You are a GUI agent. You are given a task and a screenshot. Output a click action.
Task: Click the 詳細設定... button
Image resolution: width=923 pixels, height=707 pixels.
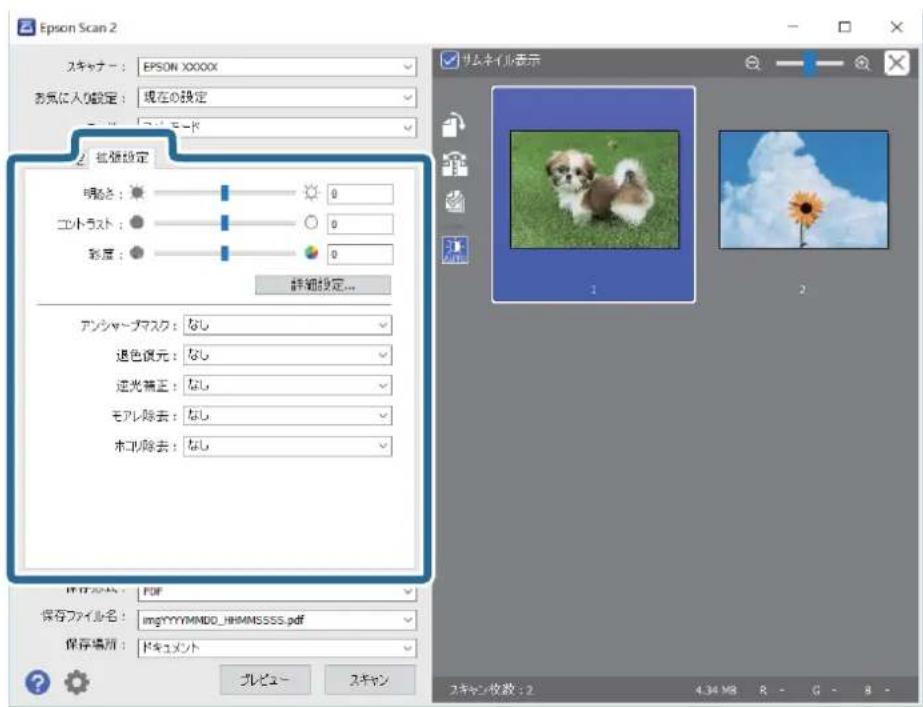point(323,285)
